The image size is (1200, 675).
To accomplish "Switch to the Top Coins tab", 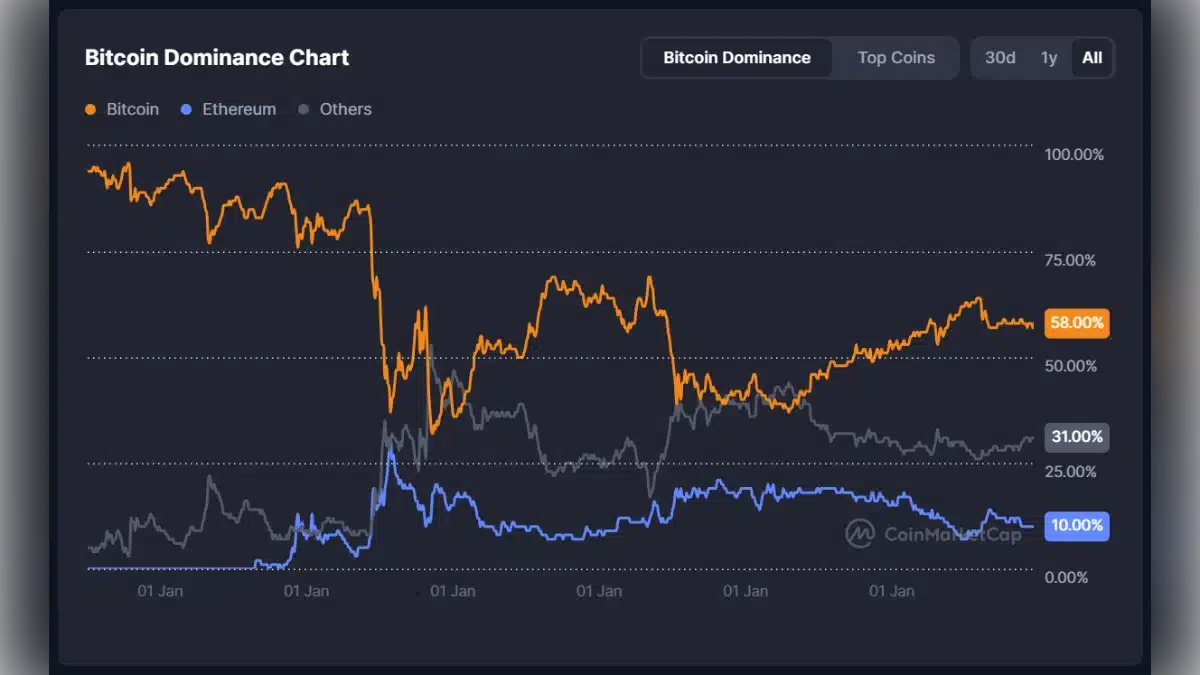I will click(895, 57).
